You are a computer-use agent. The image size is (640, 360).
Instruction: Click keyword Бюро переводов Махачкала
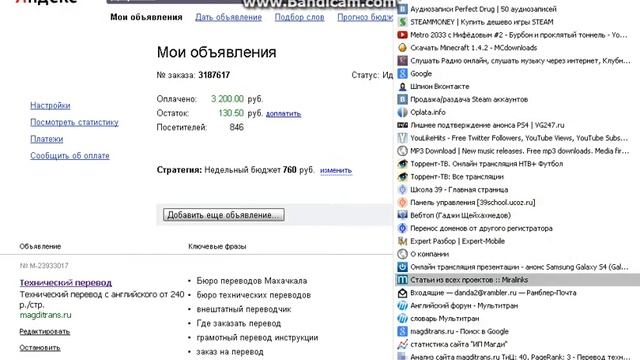[251, 281]
